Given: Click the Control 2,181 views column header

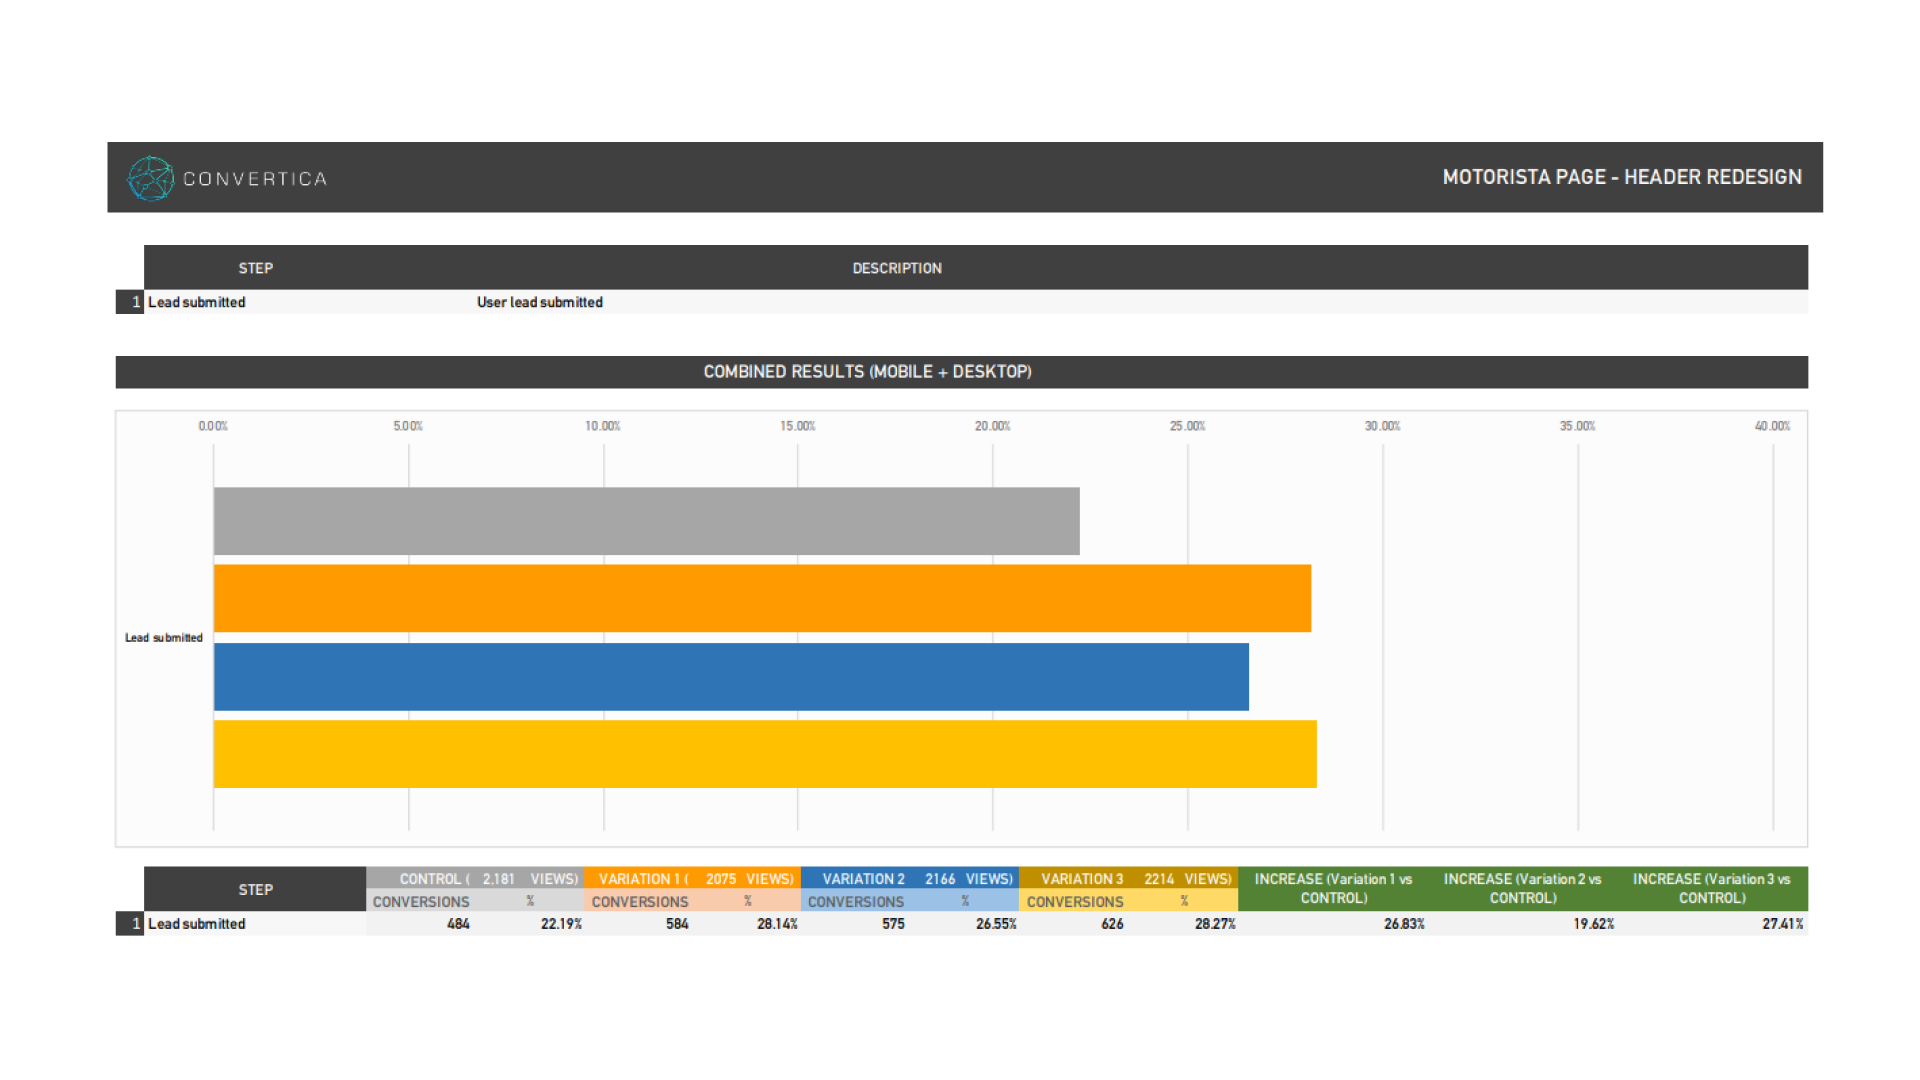Looking at the screenshot, I should click(475, 879).
